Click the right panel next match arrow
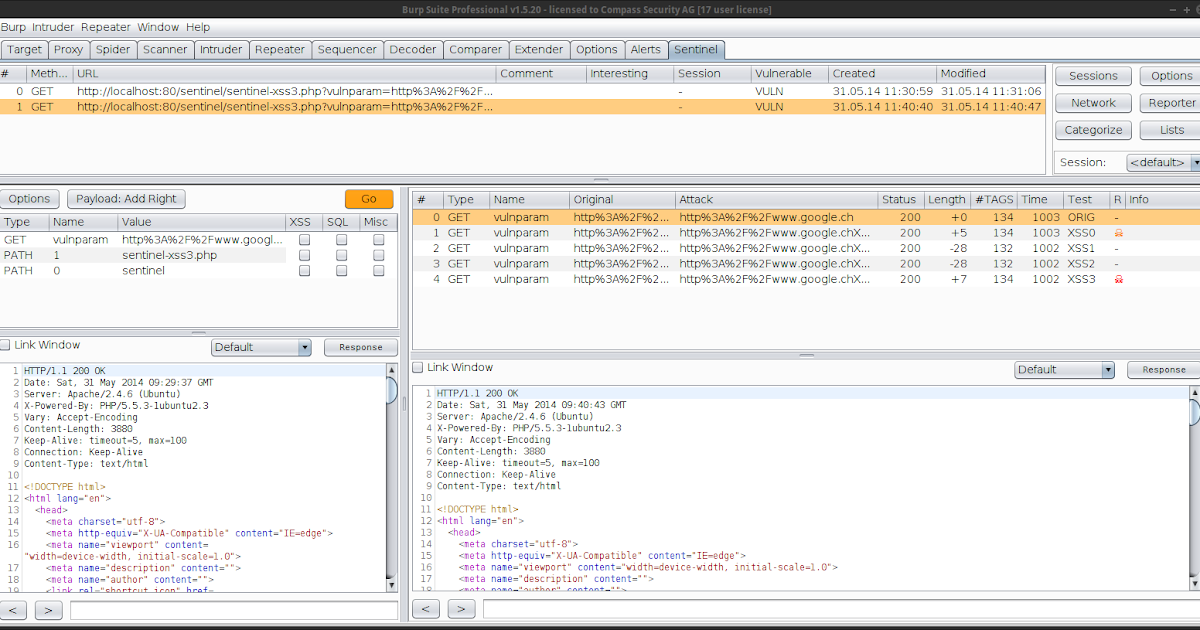Screen dimensions: 1200x630 [x=460, y=609]
